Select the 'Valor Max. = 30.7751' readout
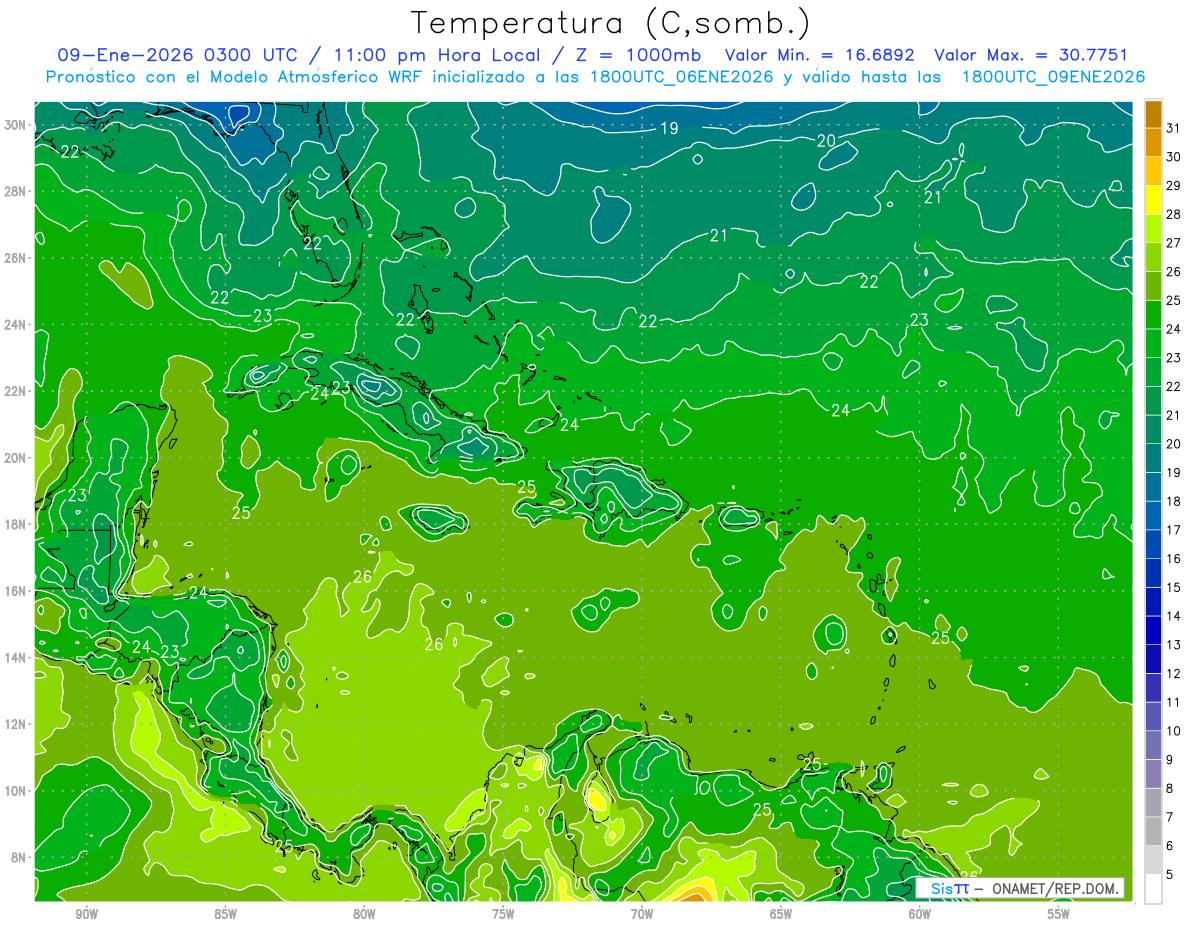 1031,55
